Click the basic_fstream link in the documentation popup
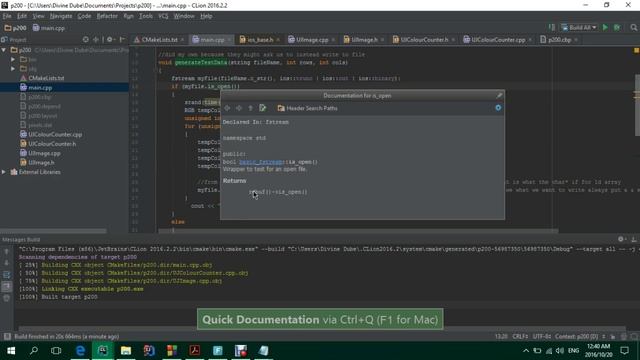The height and width of the screenshot is (360, 640). 261,162
